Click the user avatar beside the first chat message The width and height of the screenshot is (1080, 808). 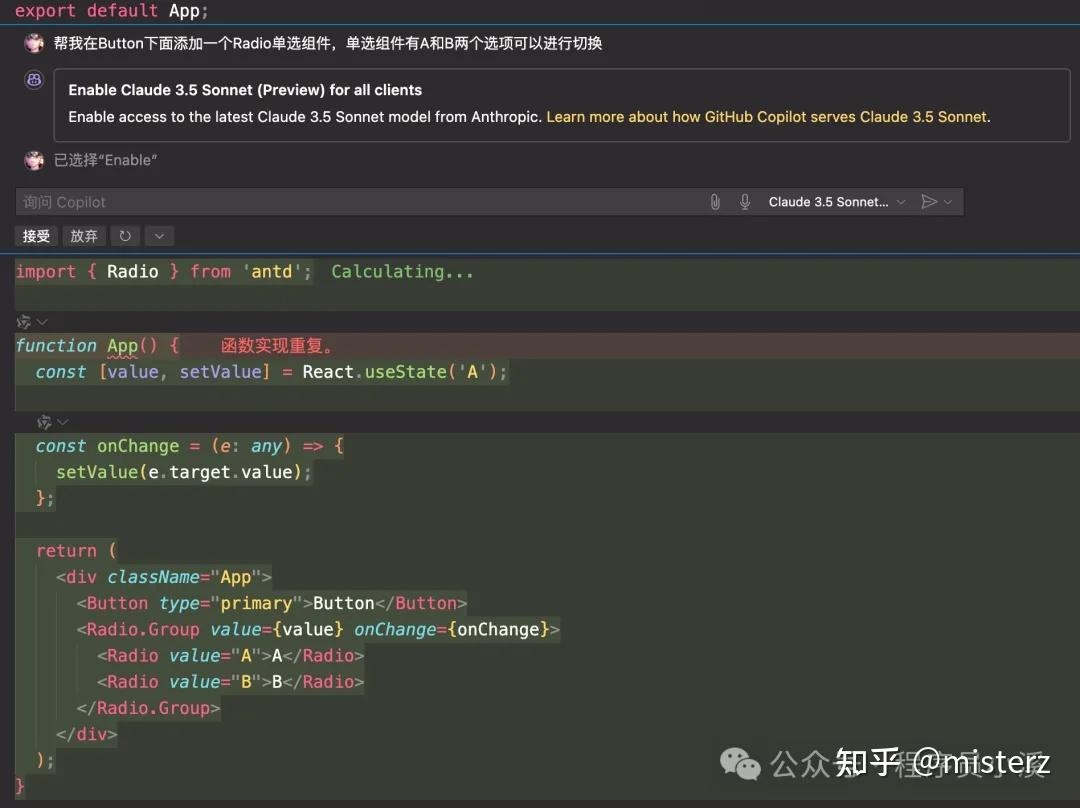tap(33, 42)
